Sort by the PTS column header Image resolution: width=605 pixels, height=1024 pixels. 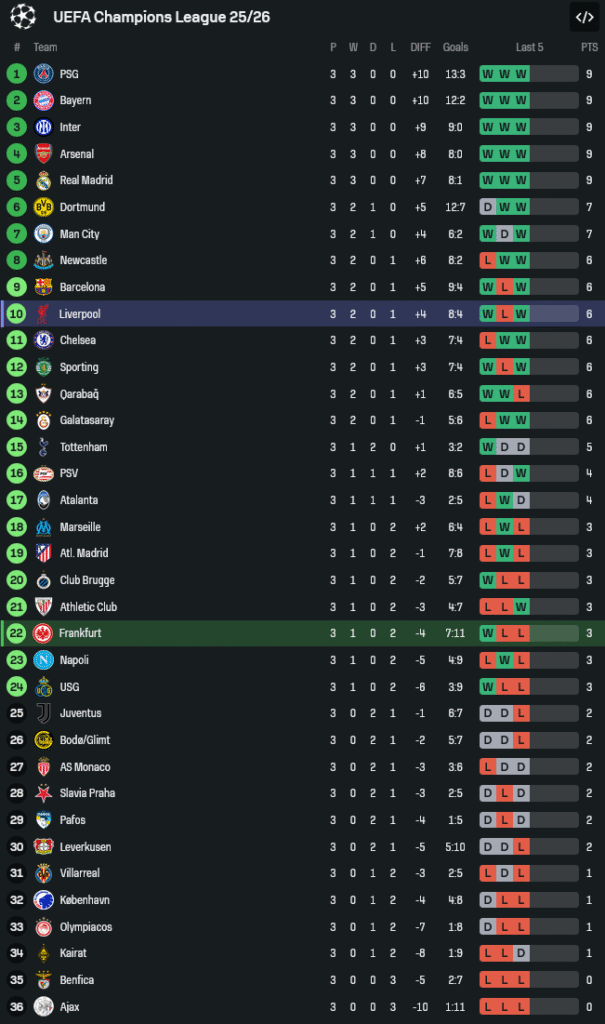point(589,47)
